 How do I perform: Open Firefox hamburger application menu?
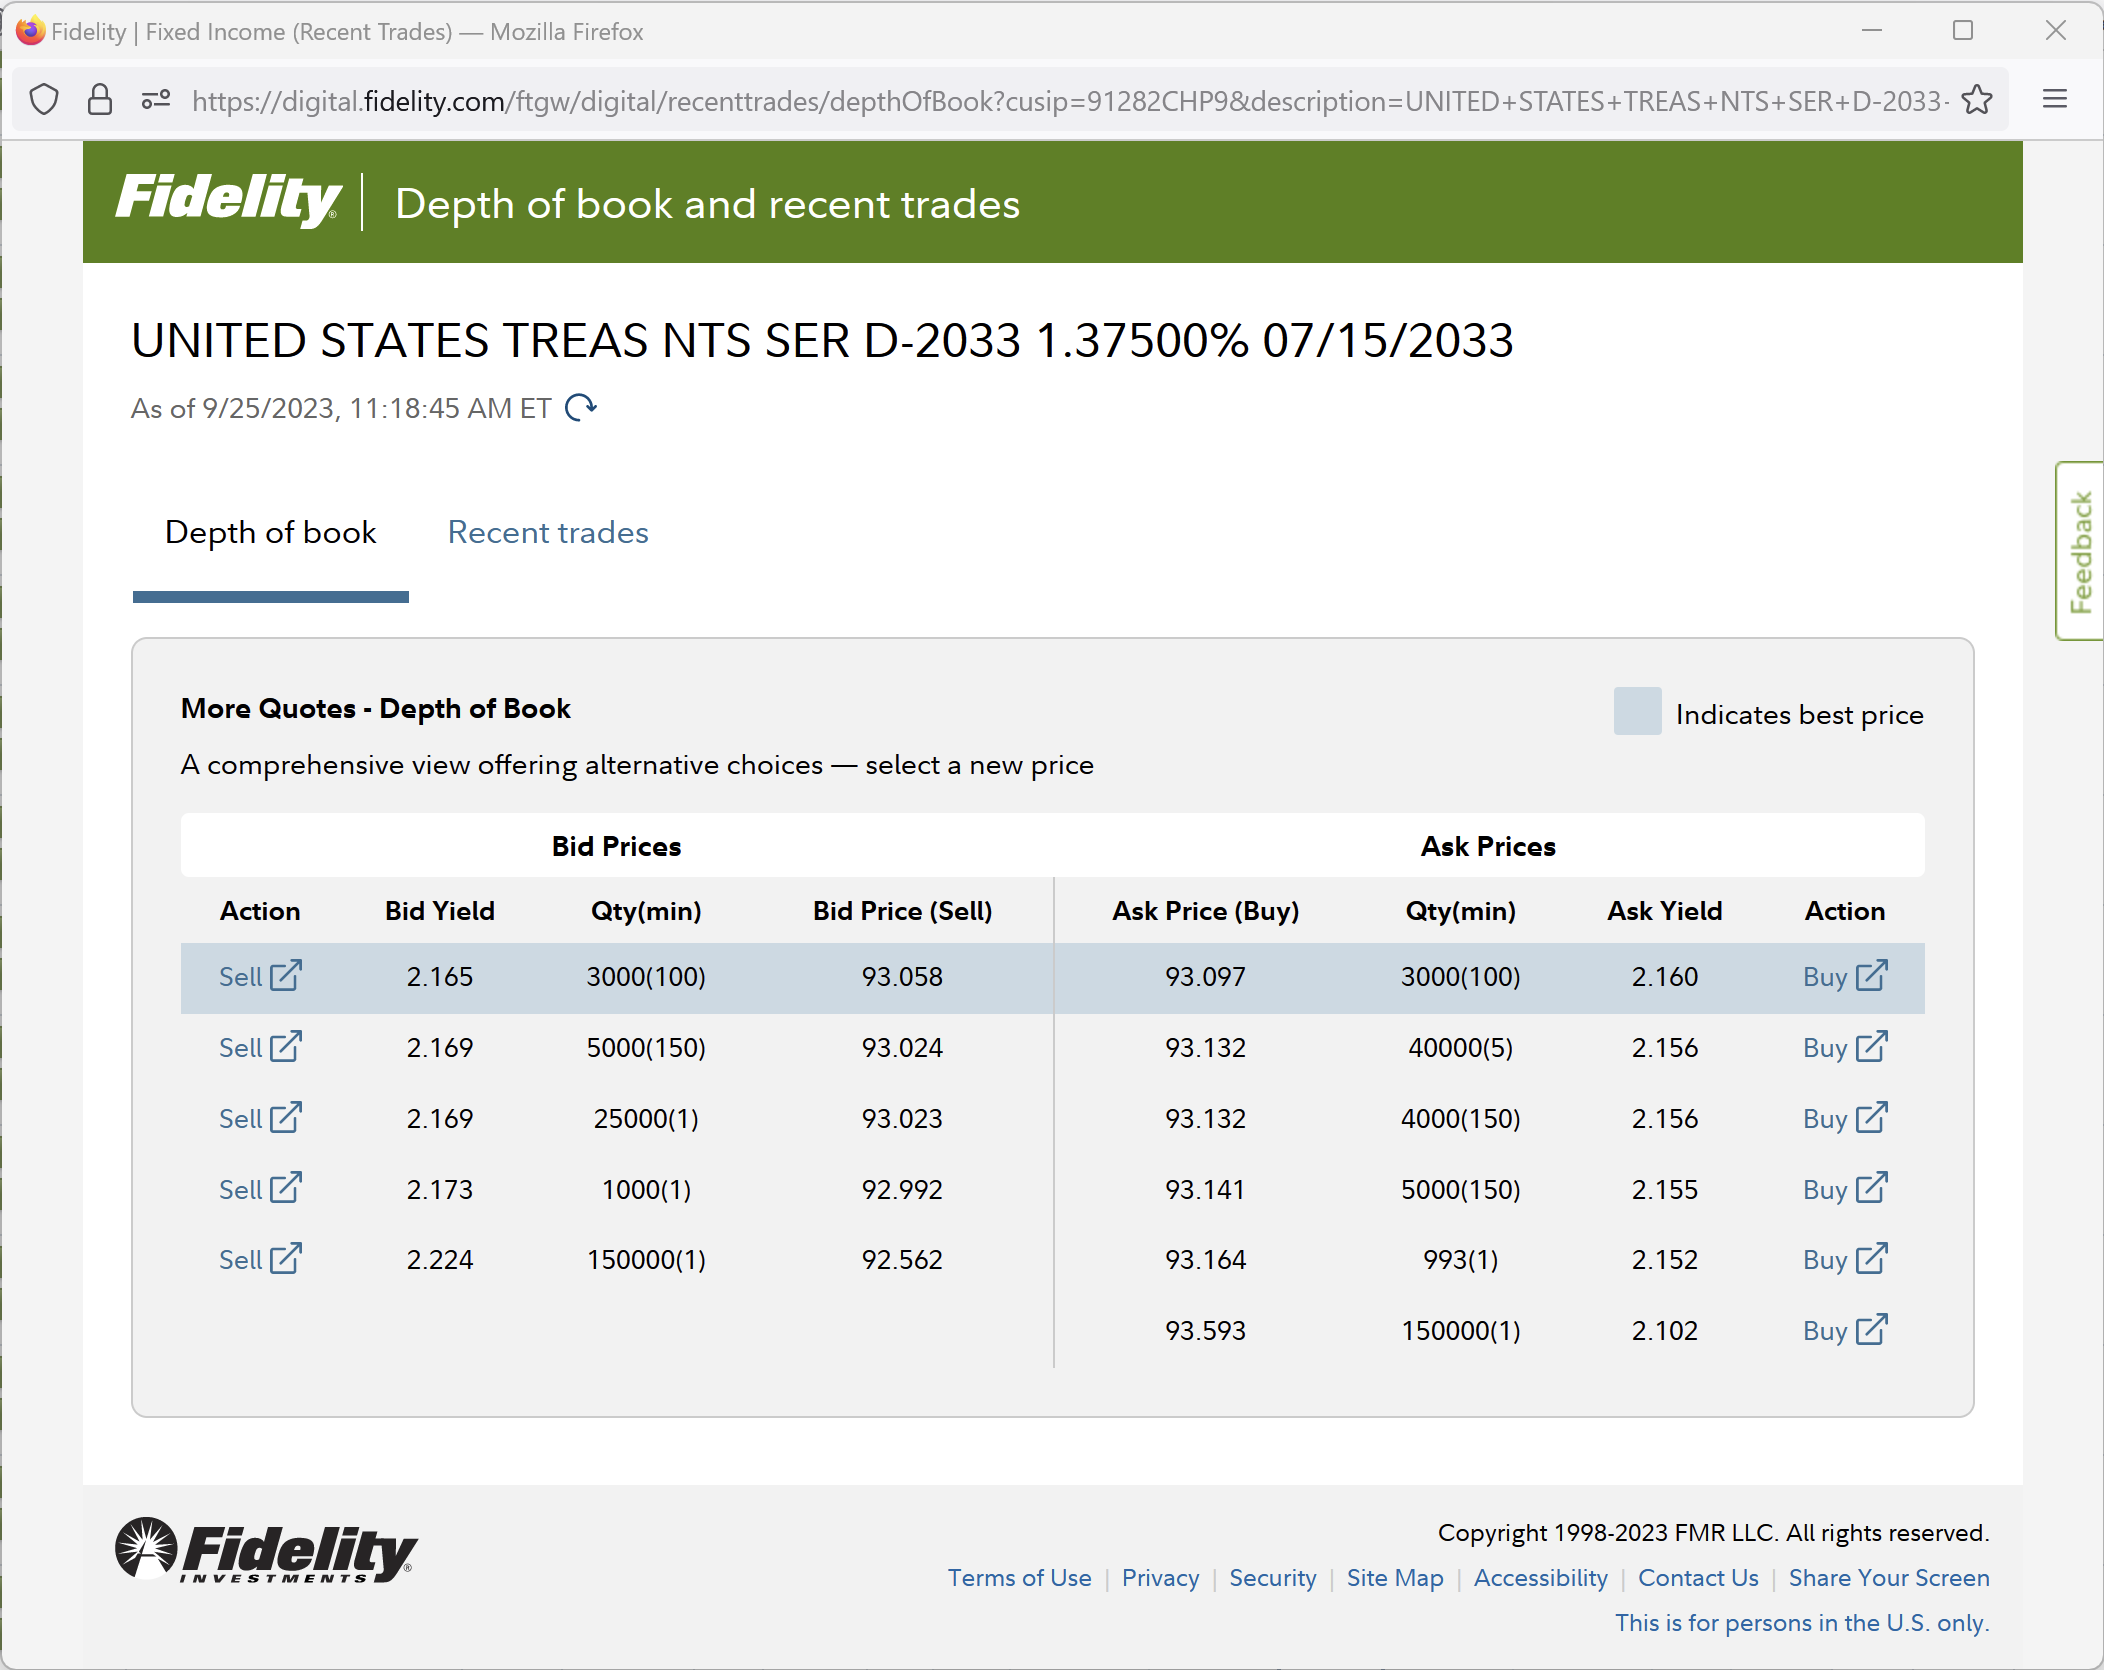click(x=2055, y=100)
